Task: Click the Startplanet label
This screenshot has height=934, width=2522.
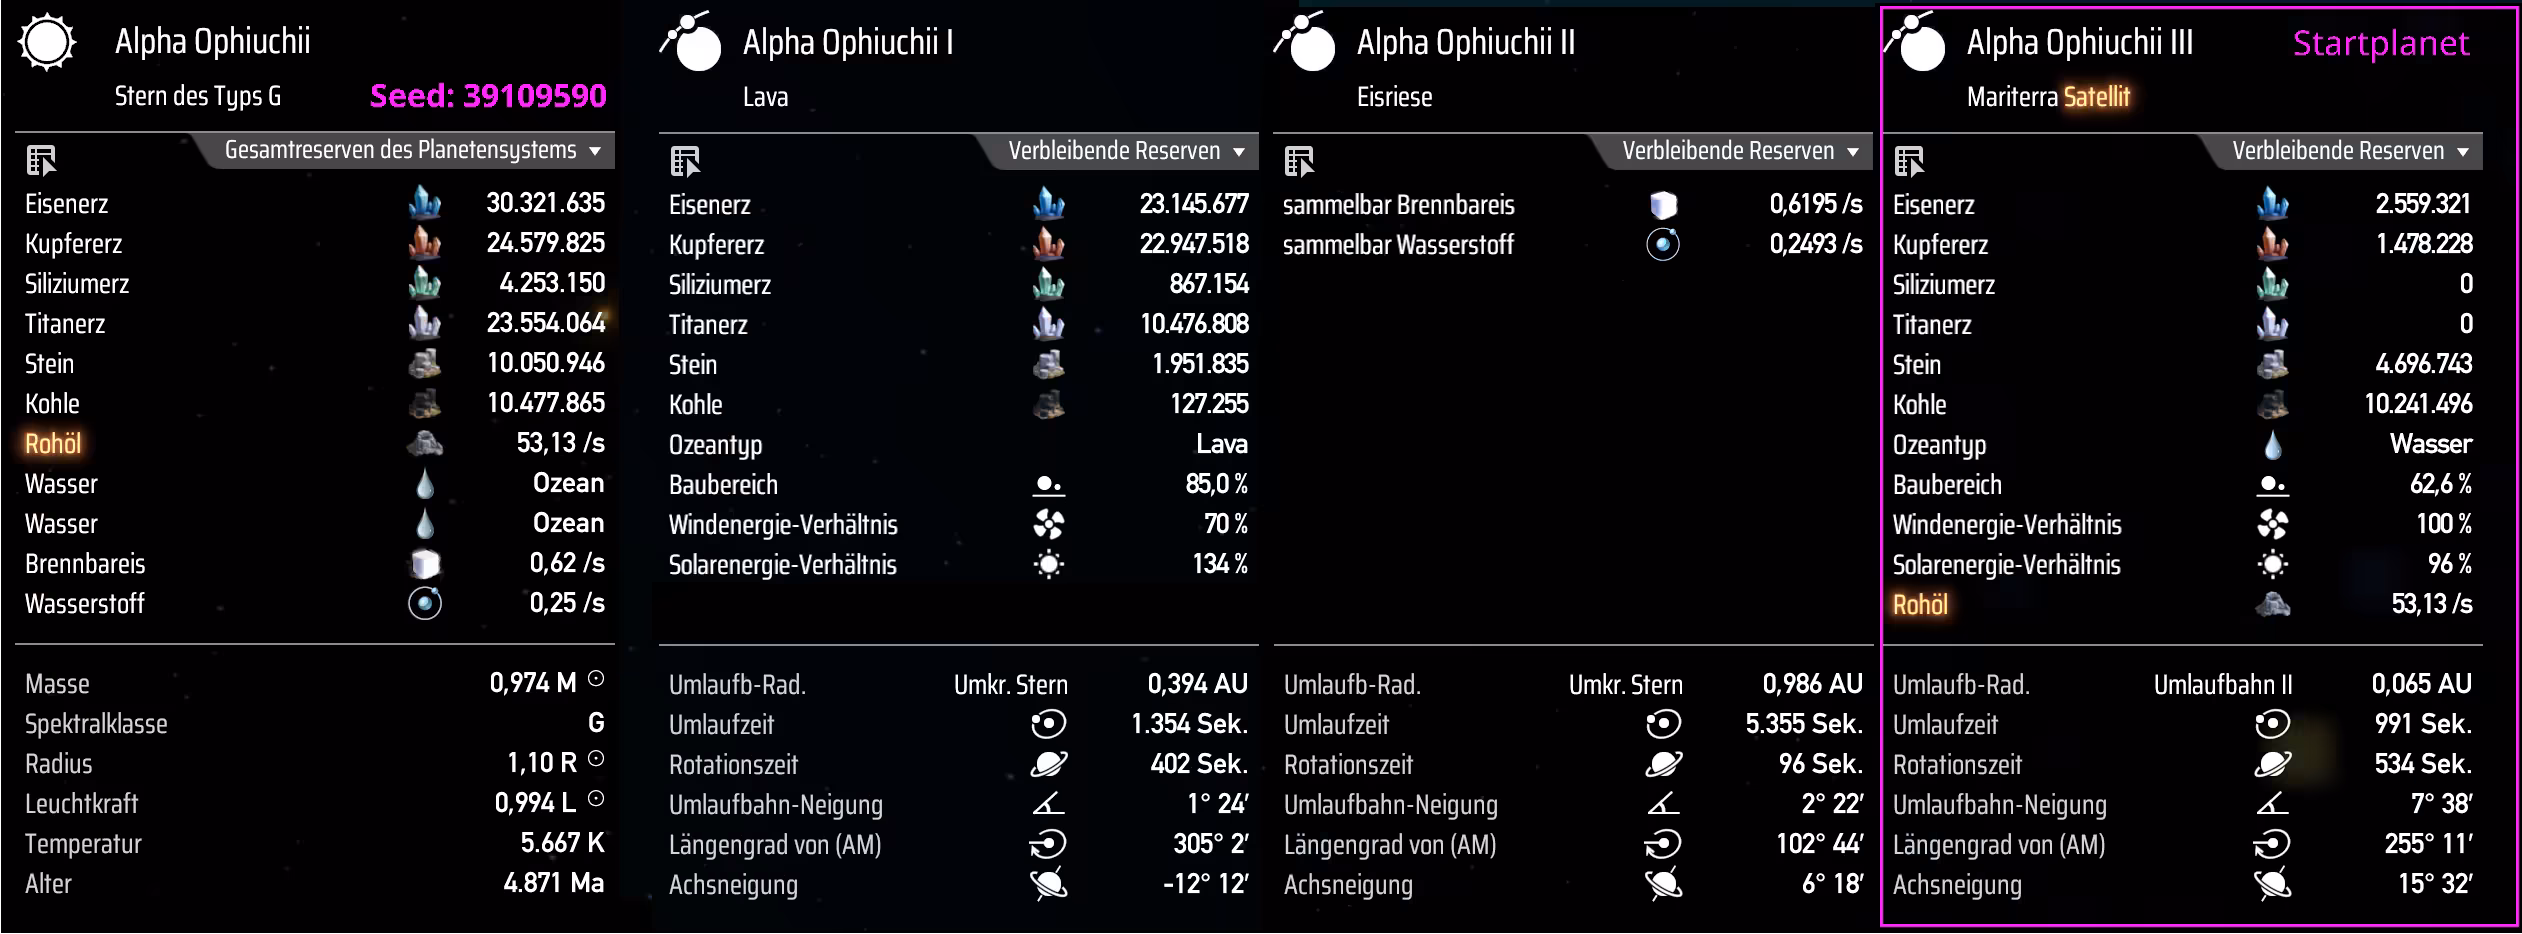Action: (x=2381, y=43)
